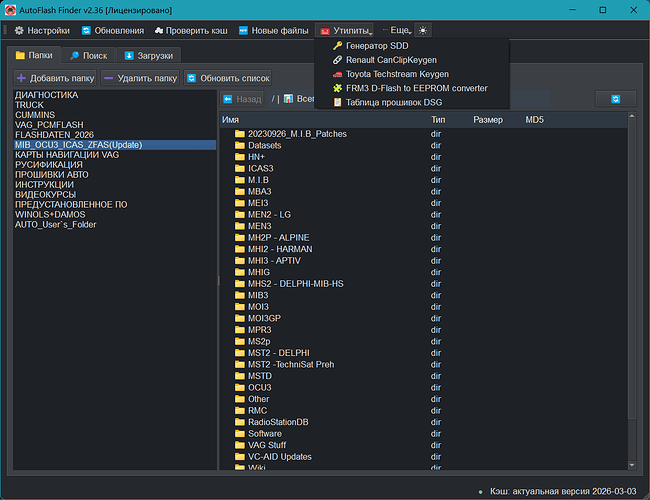Launch Генератор SDD from the menu
The image size is (650, 500).
[x=372, y=46]
